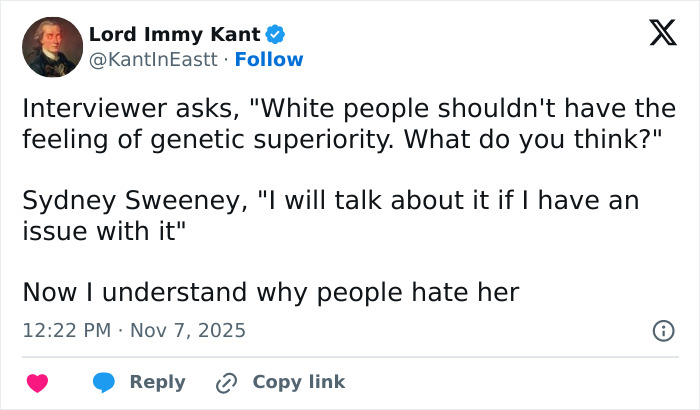Click the @KantInEastt handle

pyautogui.click(x=152, y=59)
